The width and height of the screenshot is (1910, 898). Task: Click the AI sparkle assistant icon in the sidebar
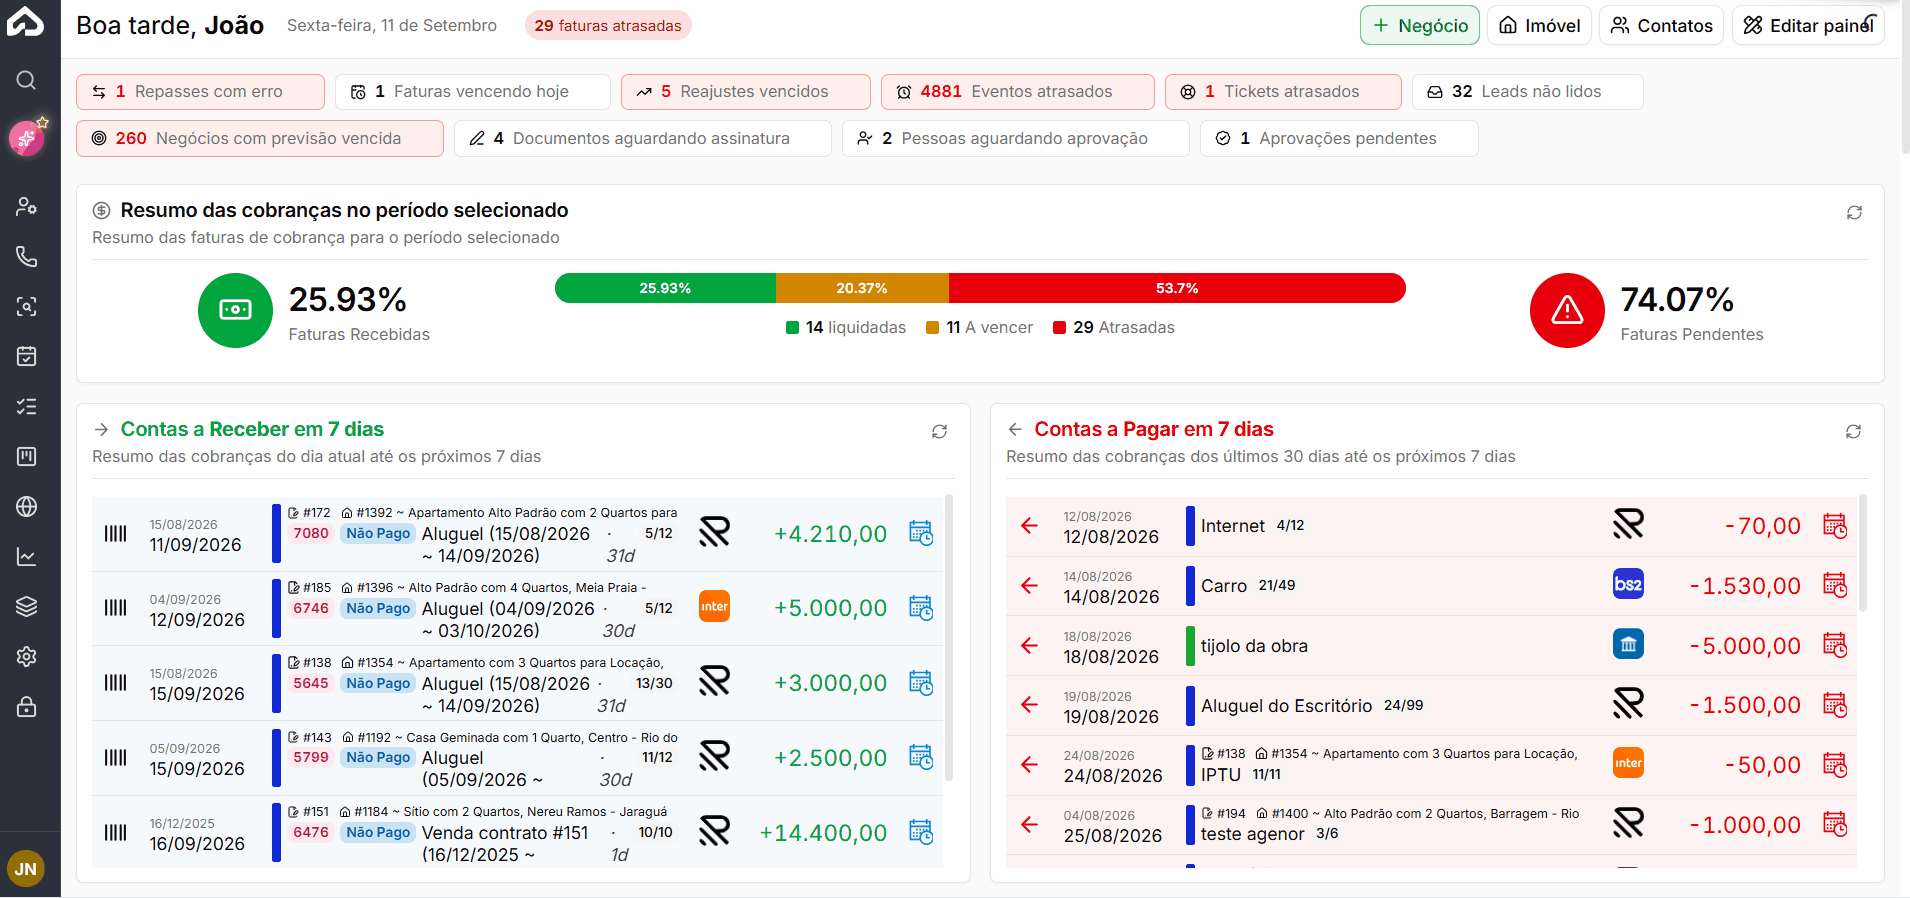(x=27, y=138)
